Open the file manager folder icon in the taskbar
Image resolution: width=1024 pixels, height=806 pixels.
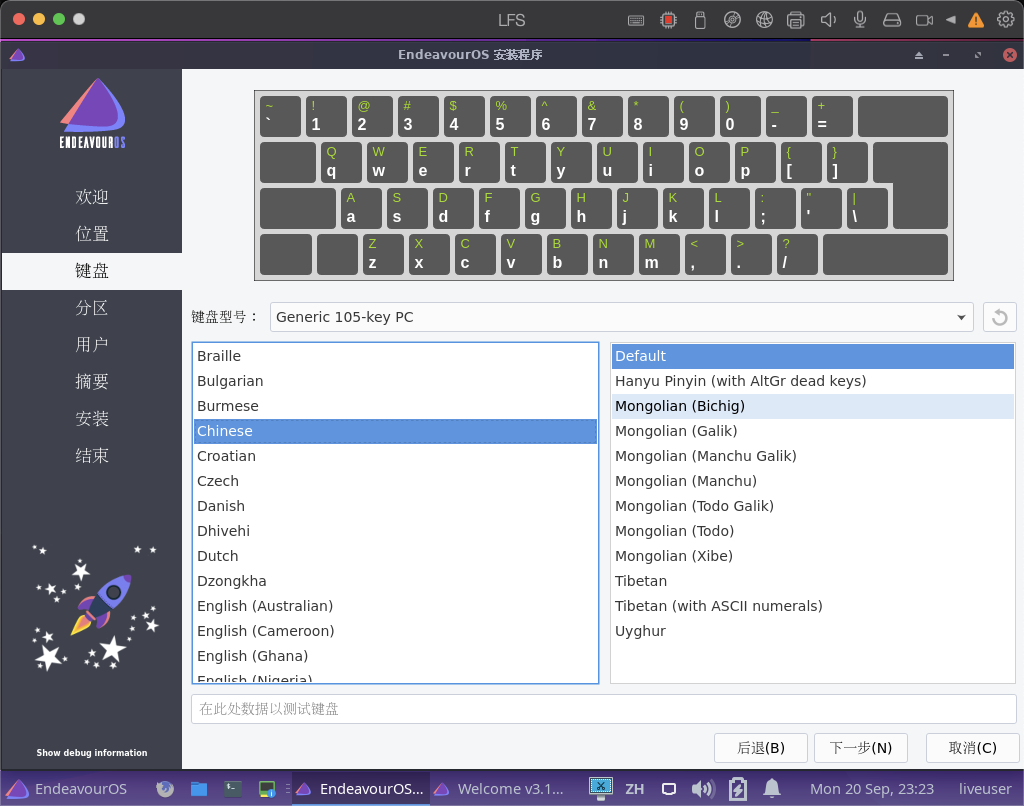pyautogui.click(x=199, y=789)
